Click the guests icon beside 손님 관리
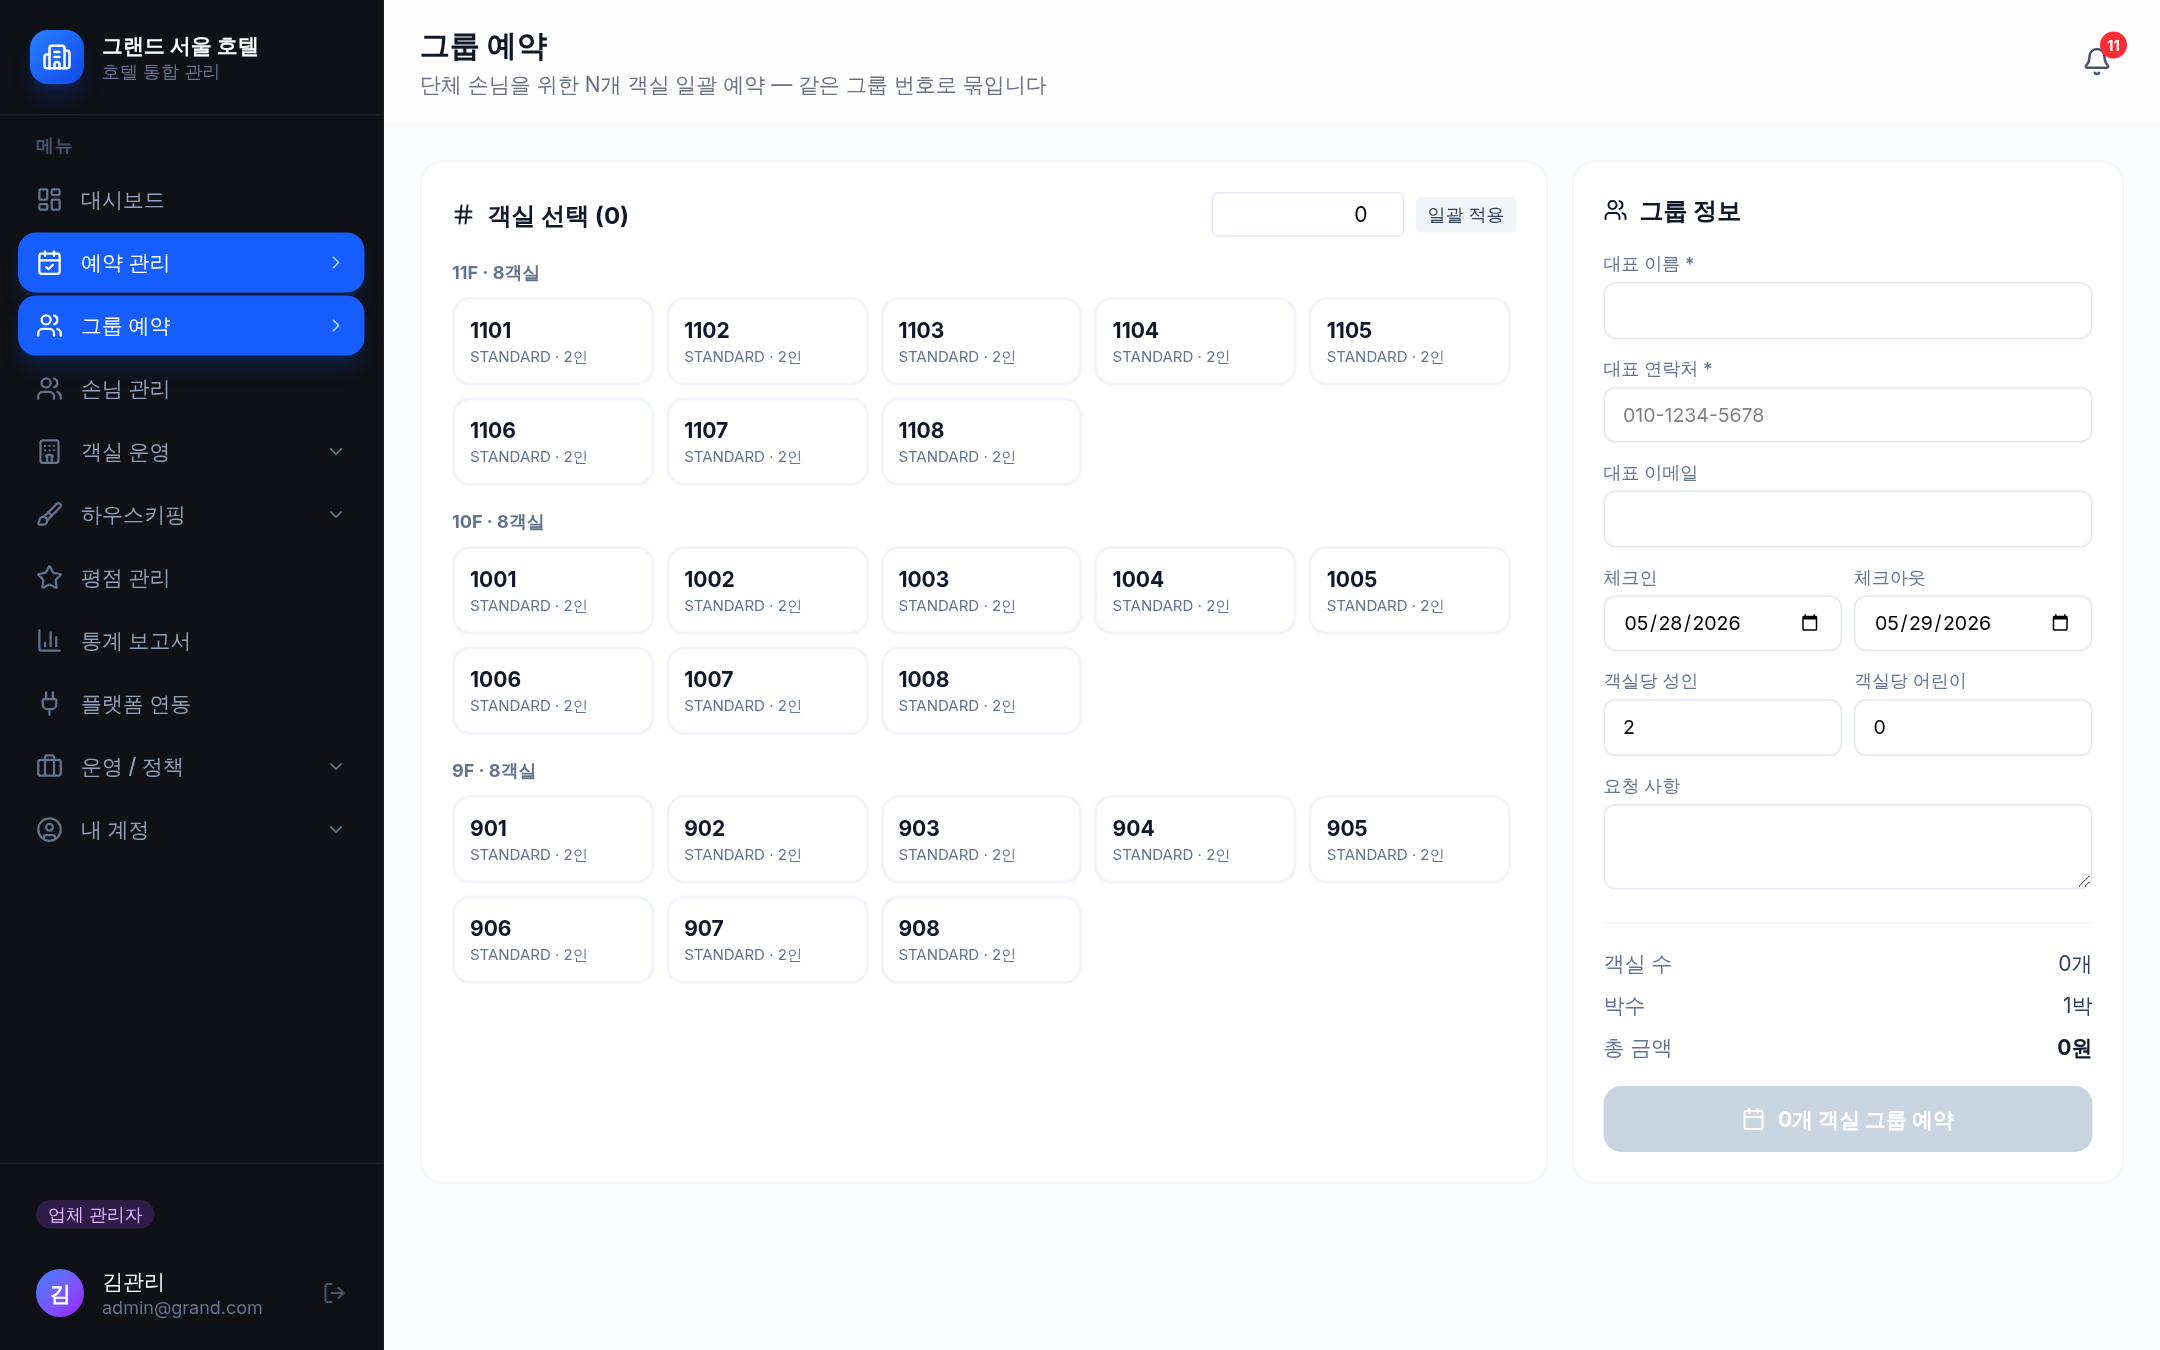 pos(49,389)
